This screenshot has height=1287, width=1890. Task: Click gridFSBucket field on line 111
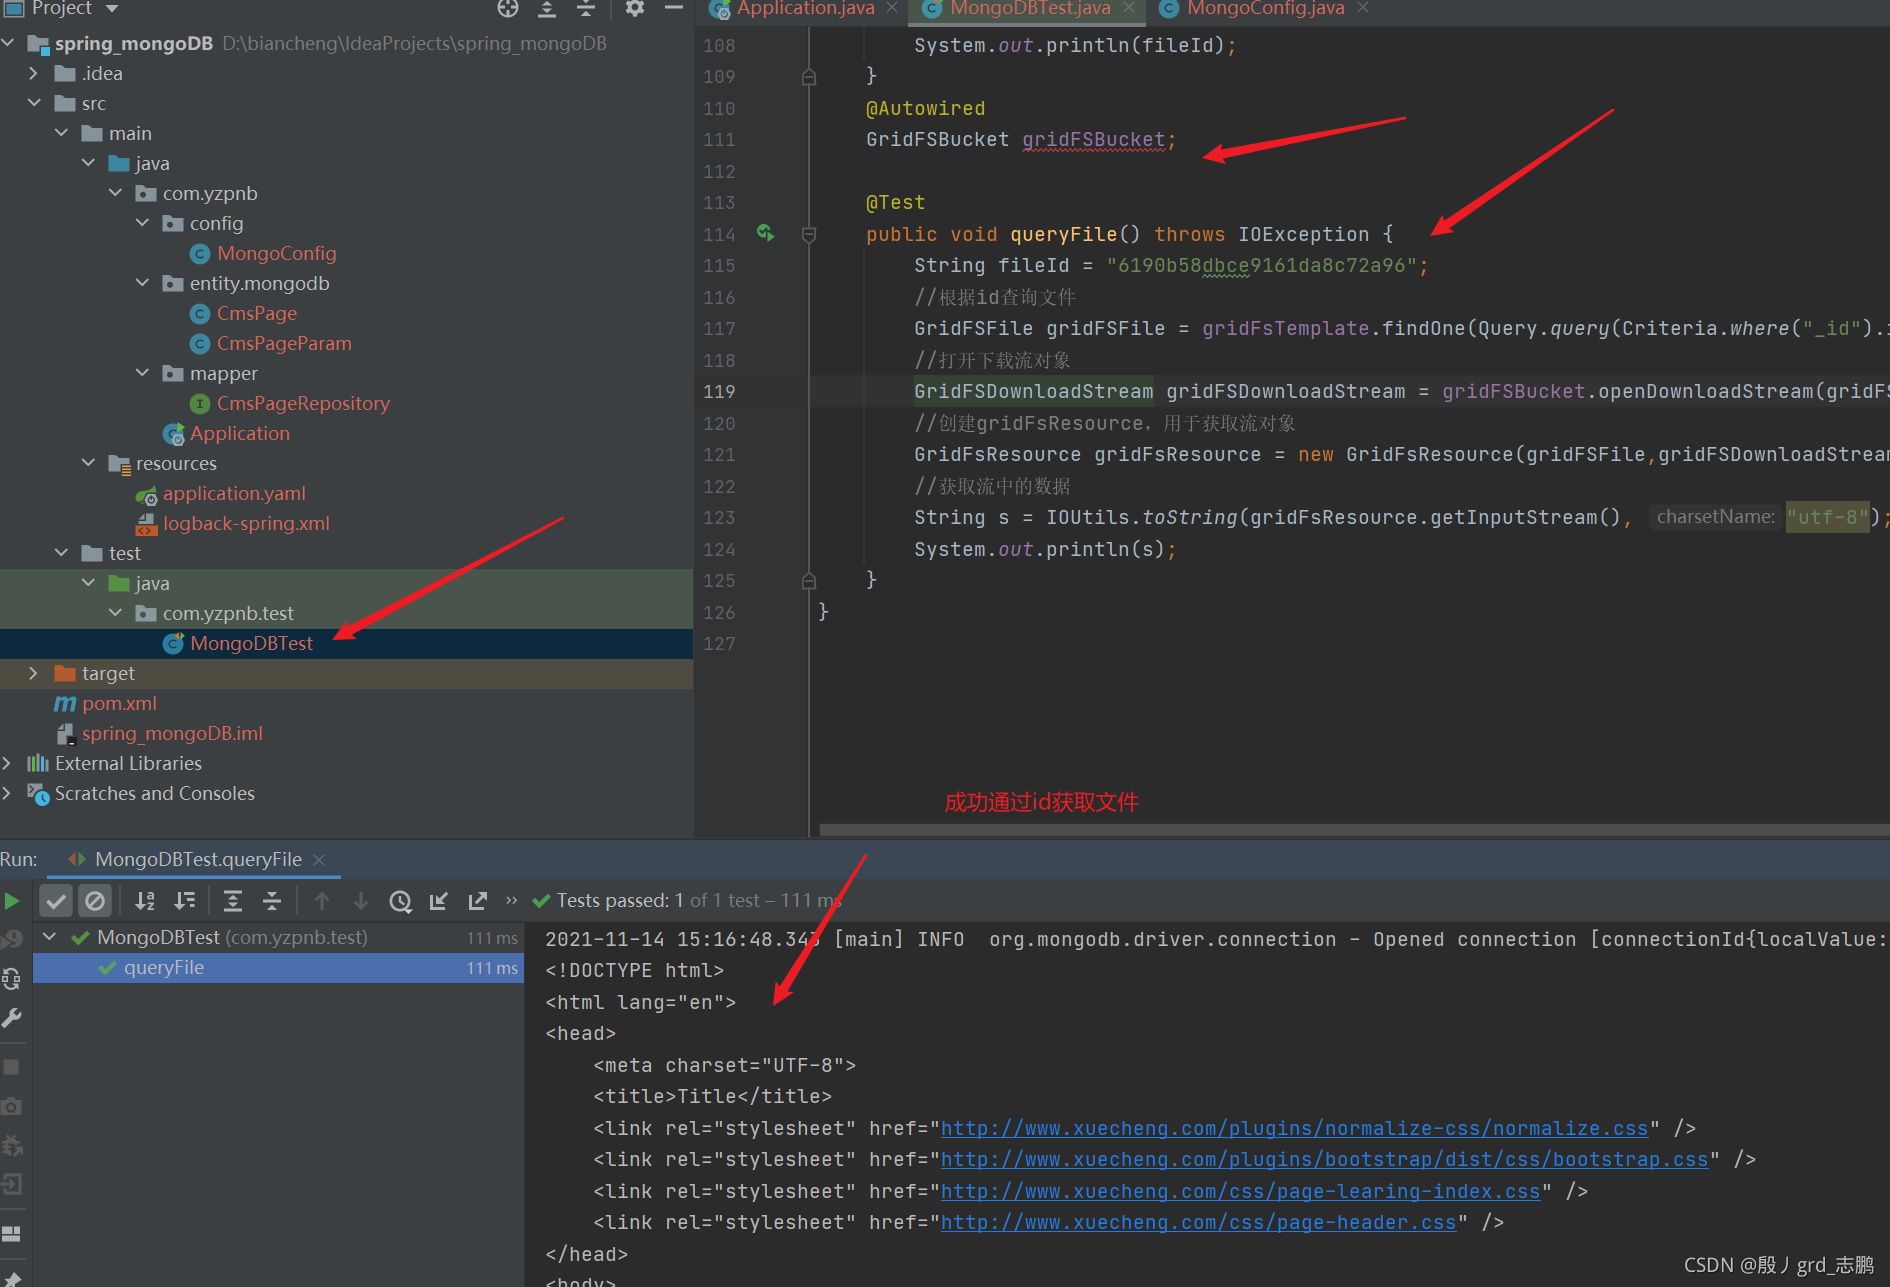click(1093, 140)
